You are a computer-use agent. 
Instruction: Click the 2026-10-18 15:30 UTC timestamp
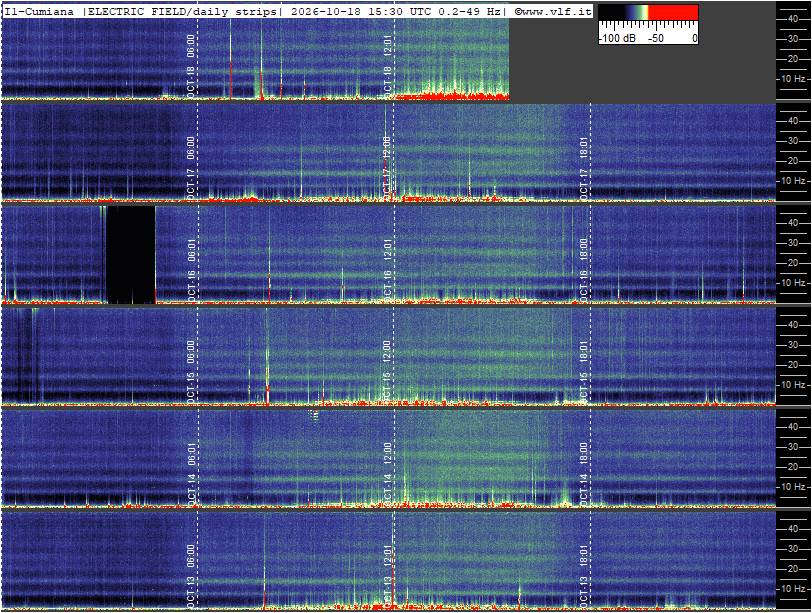click(362, 11)
